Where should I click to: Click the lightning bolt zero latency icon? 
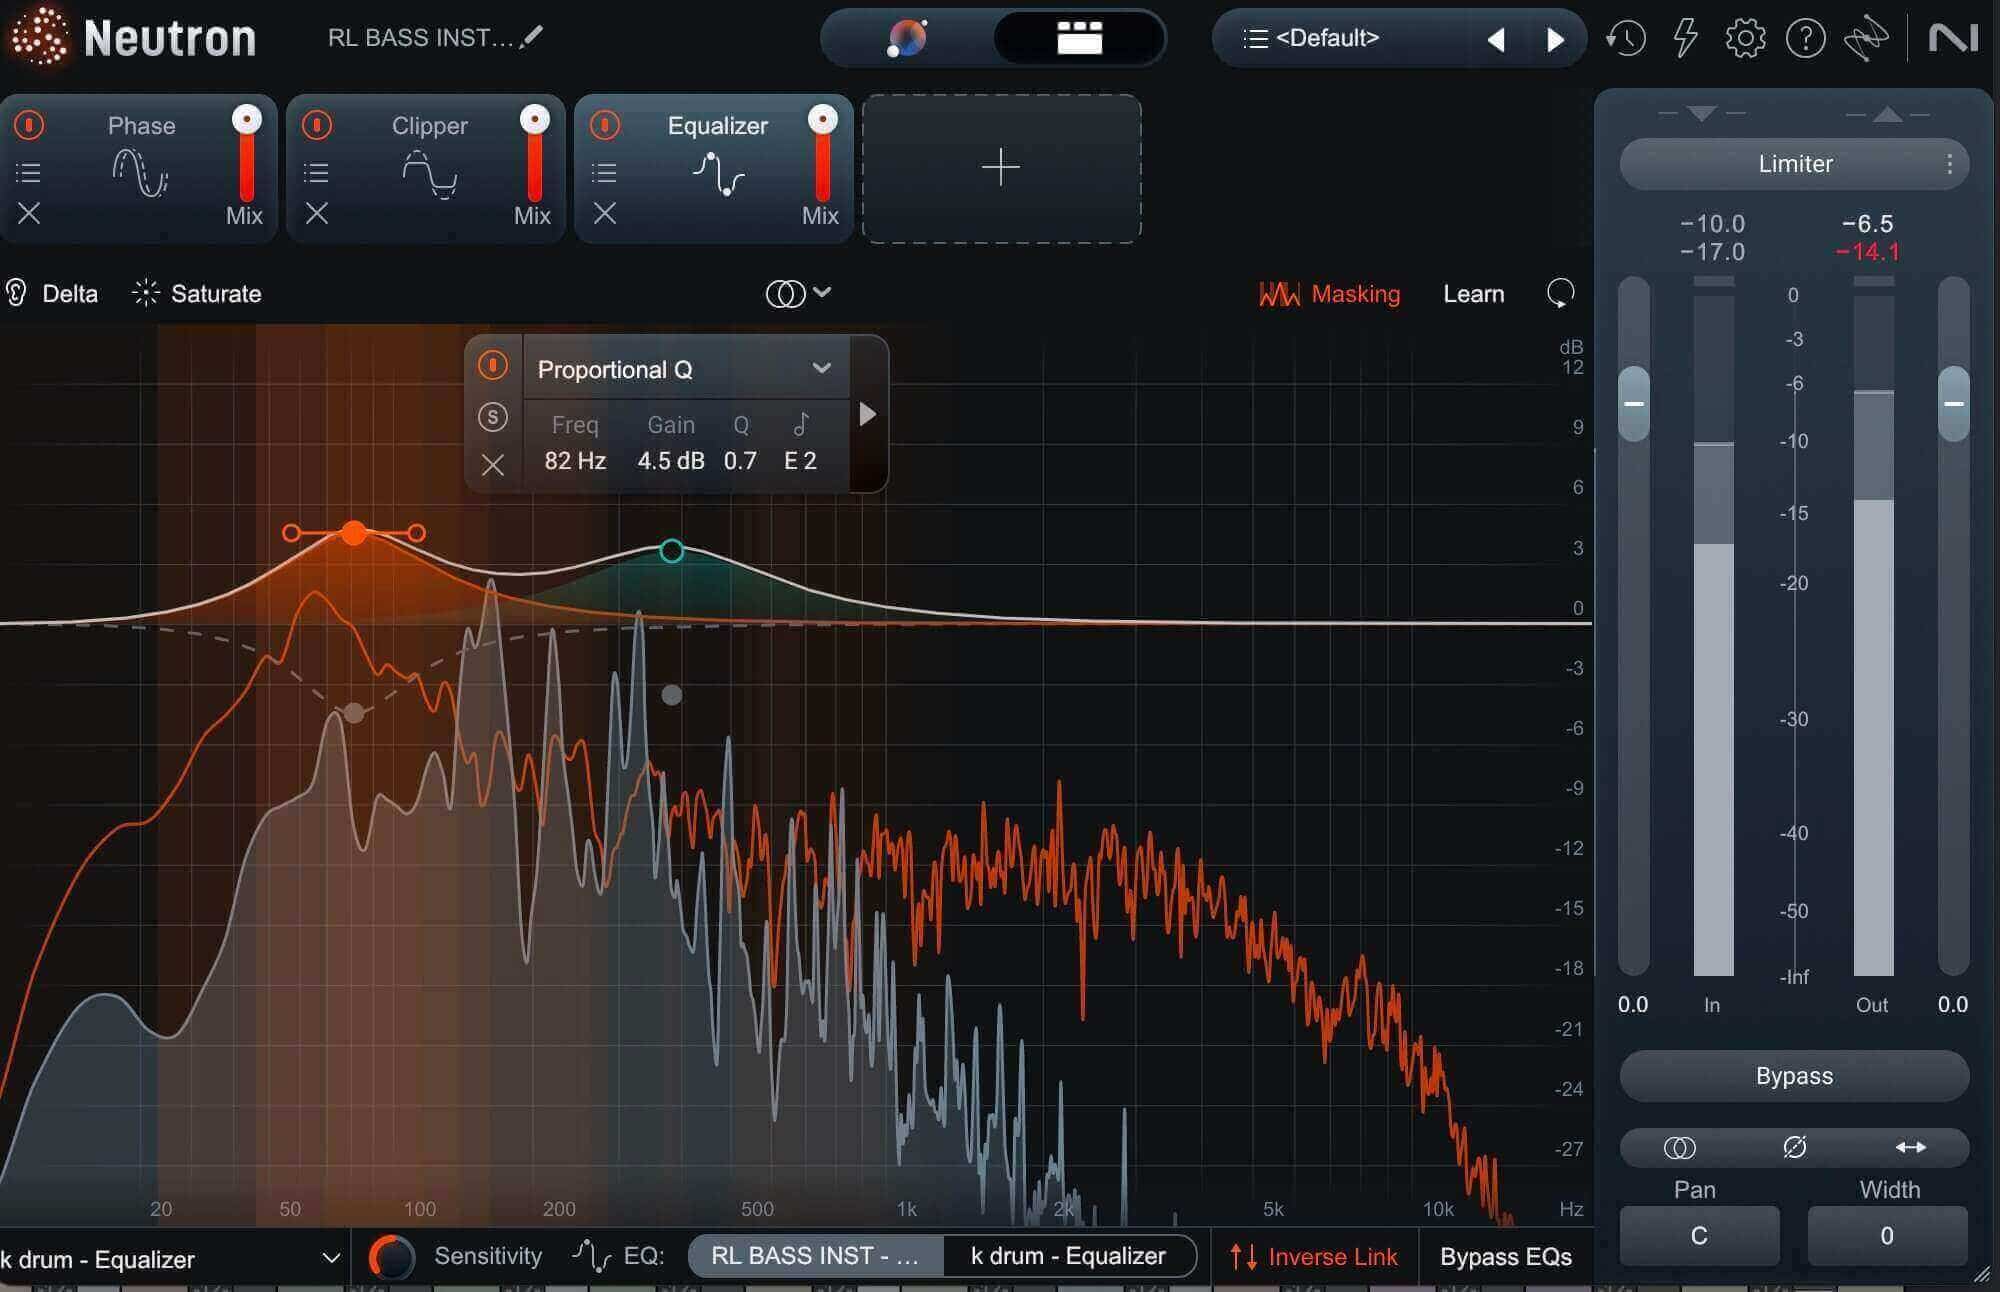(1686, 39)
